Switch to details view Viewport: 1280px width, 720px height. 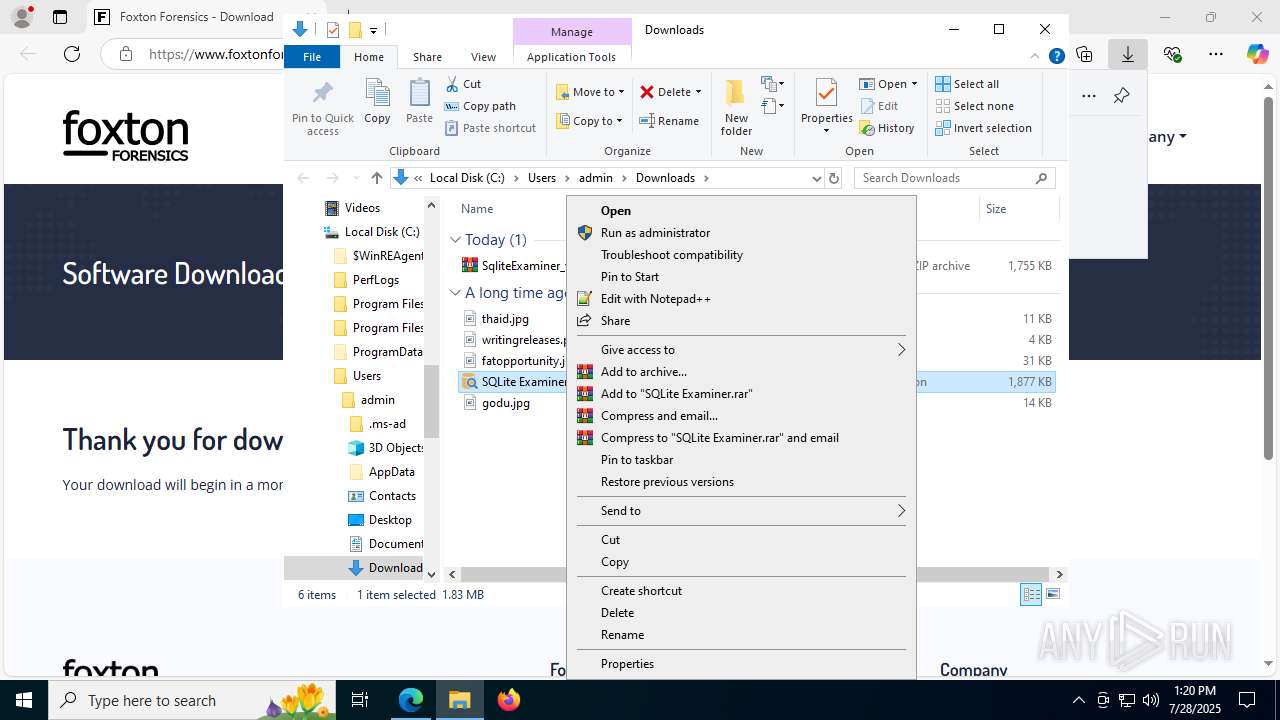coord(1031,595)
